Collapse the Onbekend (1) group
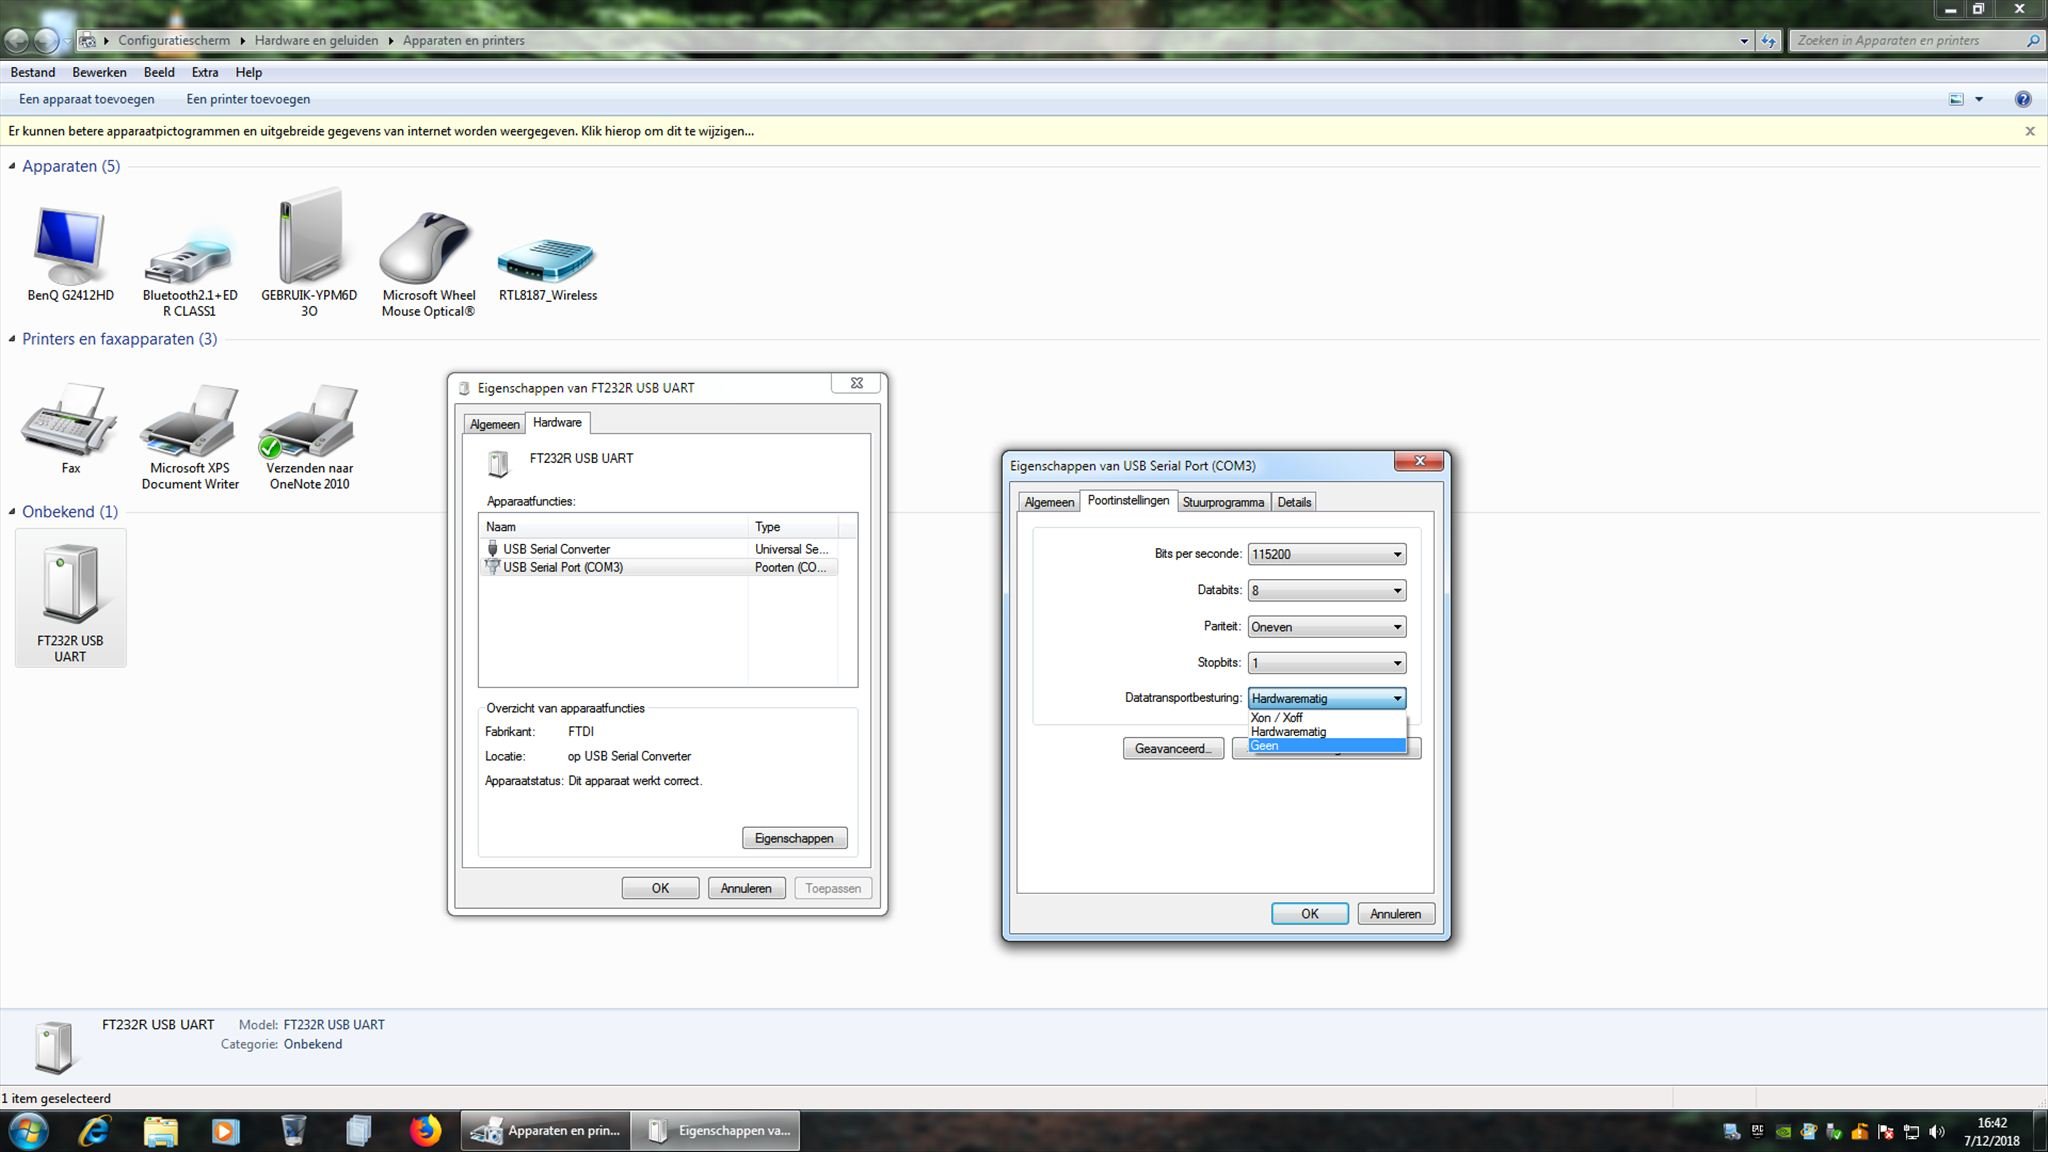This screenshot has height=1152, width=2048. click(x=12, y=511)
